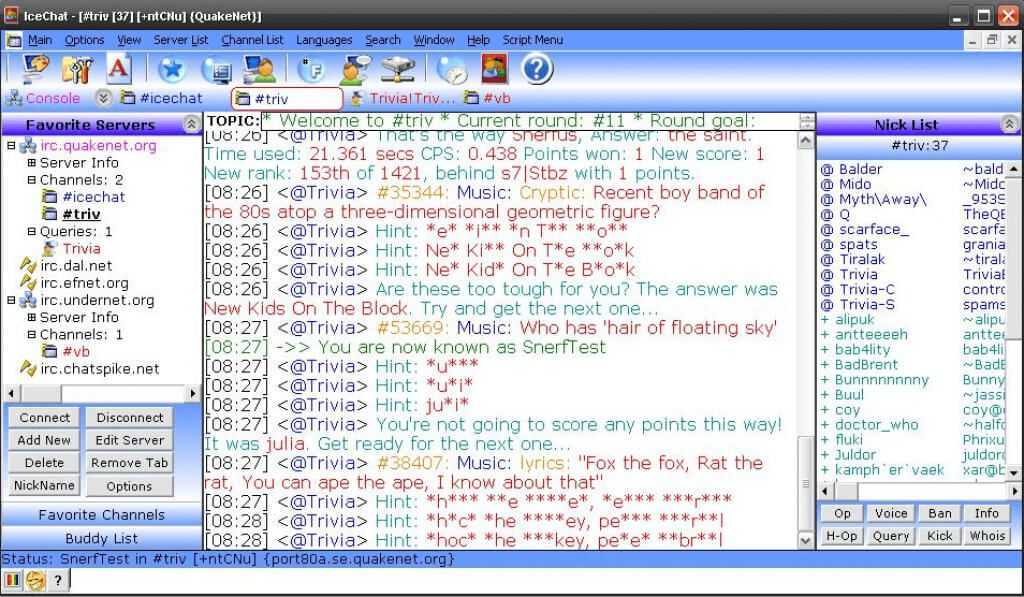Click the small question mark button near input
This screenshot has width=1024, height=597.
pos(58,580)
